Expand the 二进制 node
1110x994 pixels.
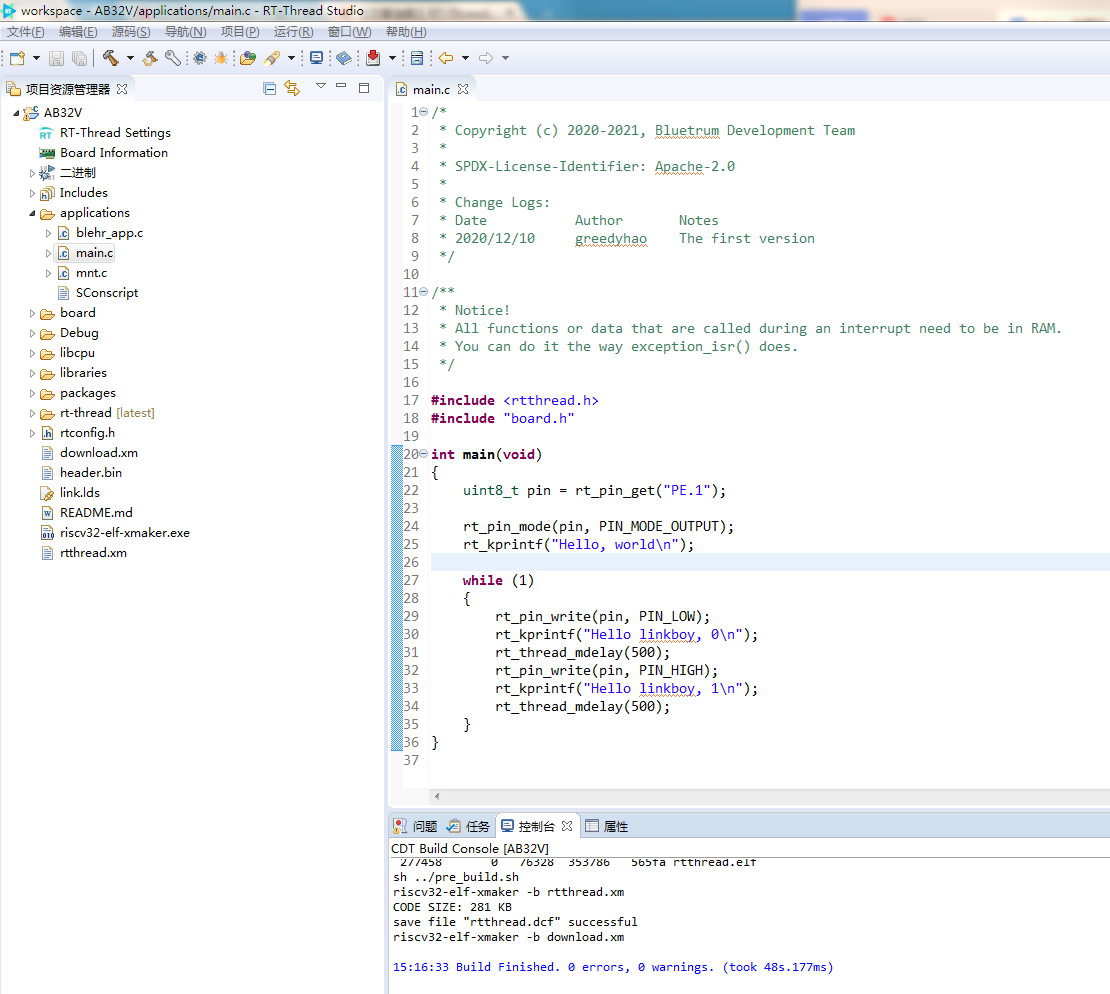pyautogui.click(x=32, y=173)
